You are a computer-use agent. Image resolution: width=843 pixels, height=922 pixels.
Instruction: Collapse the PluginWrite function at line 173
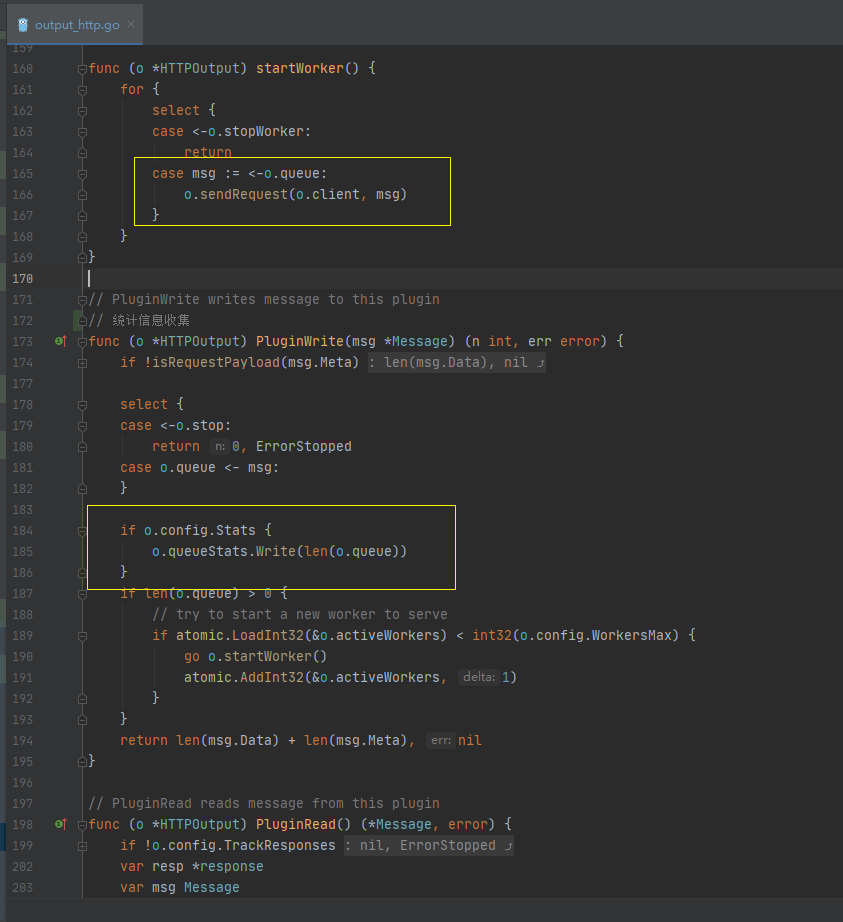[x=82, y=342]
